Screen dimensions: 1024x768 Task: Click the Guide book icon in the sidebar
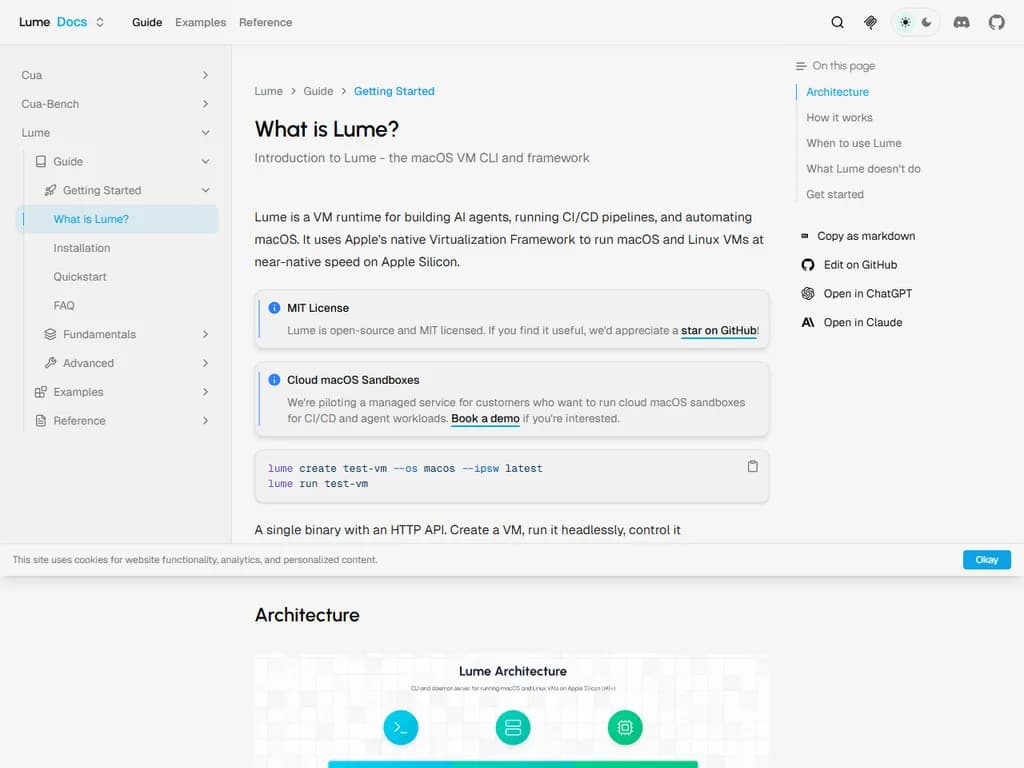point(41,161)
